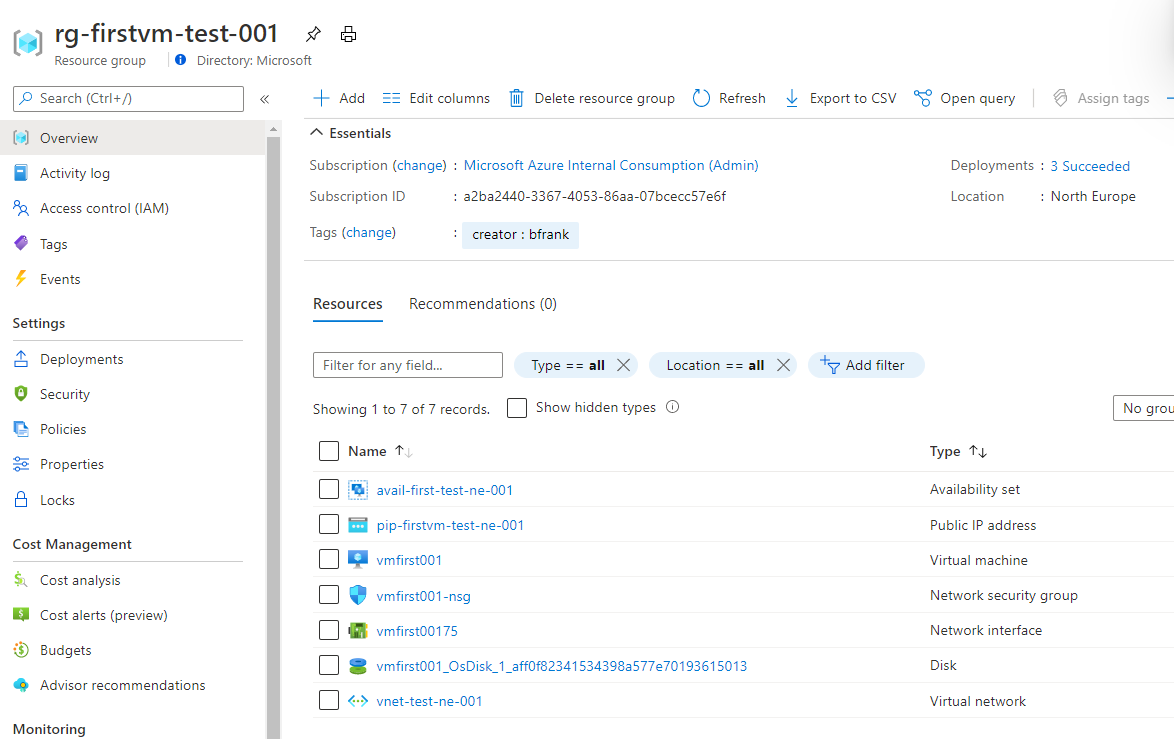The width and height of the screenshot is (1174, 739).
Task: Switch to the Recommendations tab
Action: tap(483, 303)
